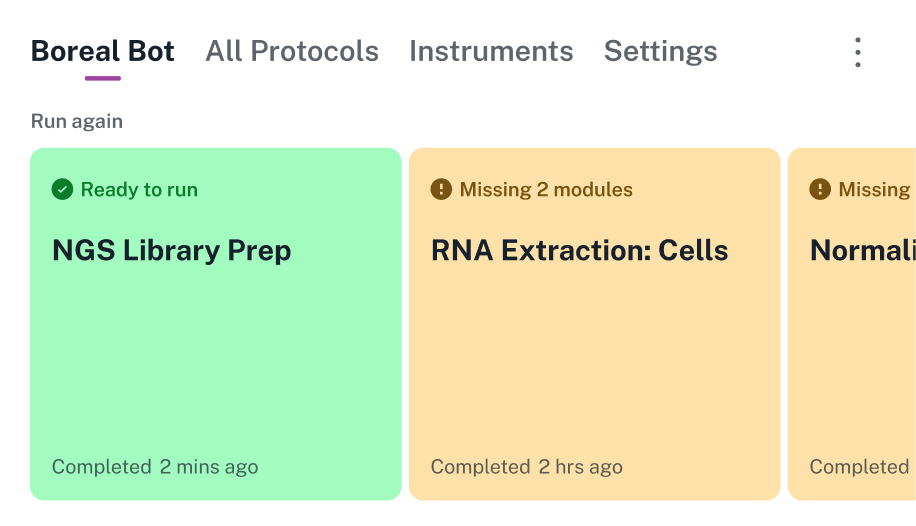Click the warning icon on RNA Extraction card
The height and width of the screenshot is (526, 916).
[x=441, y=189]
